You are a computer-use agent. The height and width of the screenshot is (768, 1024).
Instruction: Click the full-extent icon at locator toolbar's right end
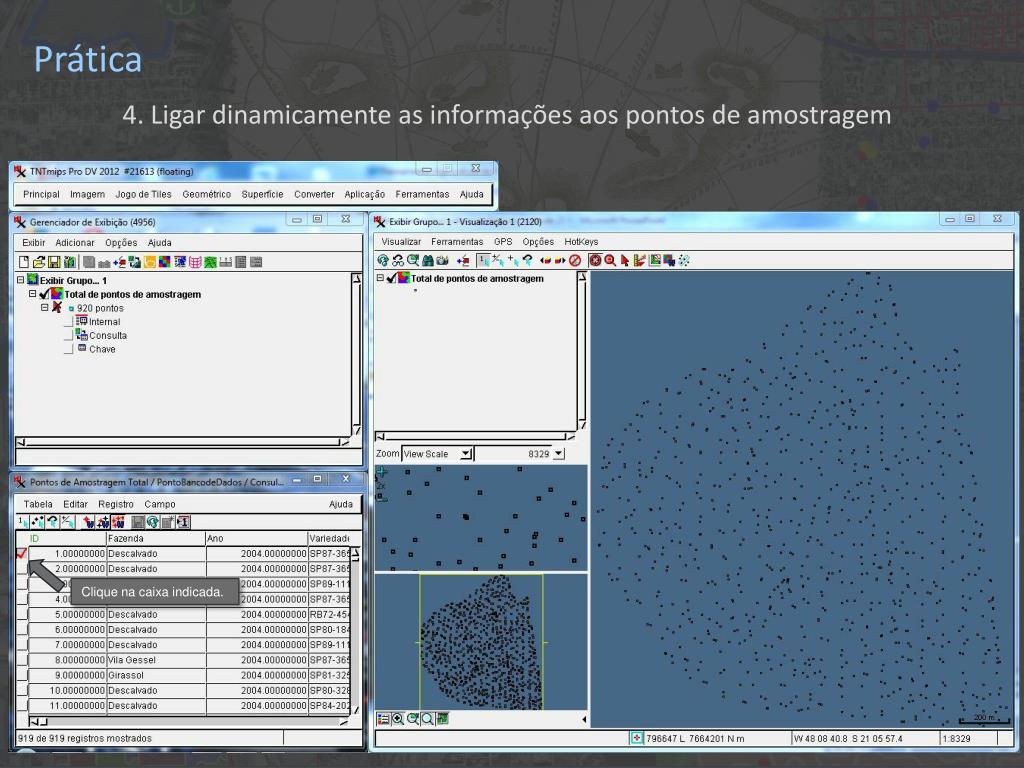tap(443, 719)
